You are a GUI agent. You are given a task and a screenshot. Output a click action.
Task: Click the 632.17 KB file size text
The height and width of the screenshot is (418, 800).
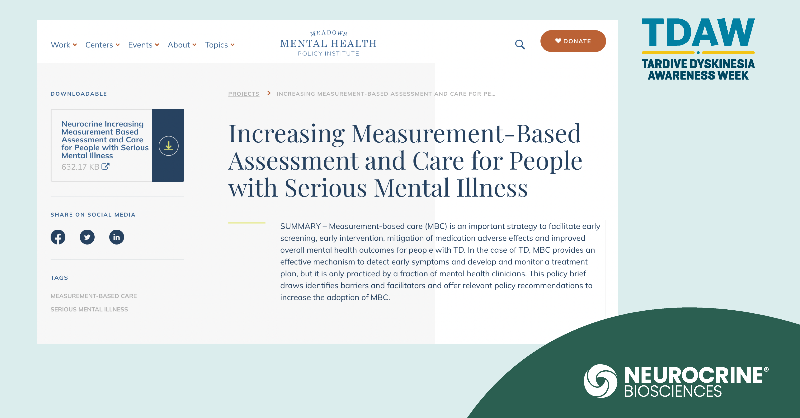click(x=80, y=167)
